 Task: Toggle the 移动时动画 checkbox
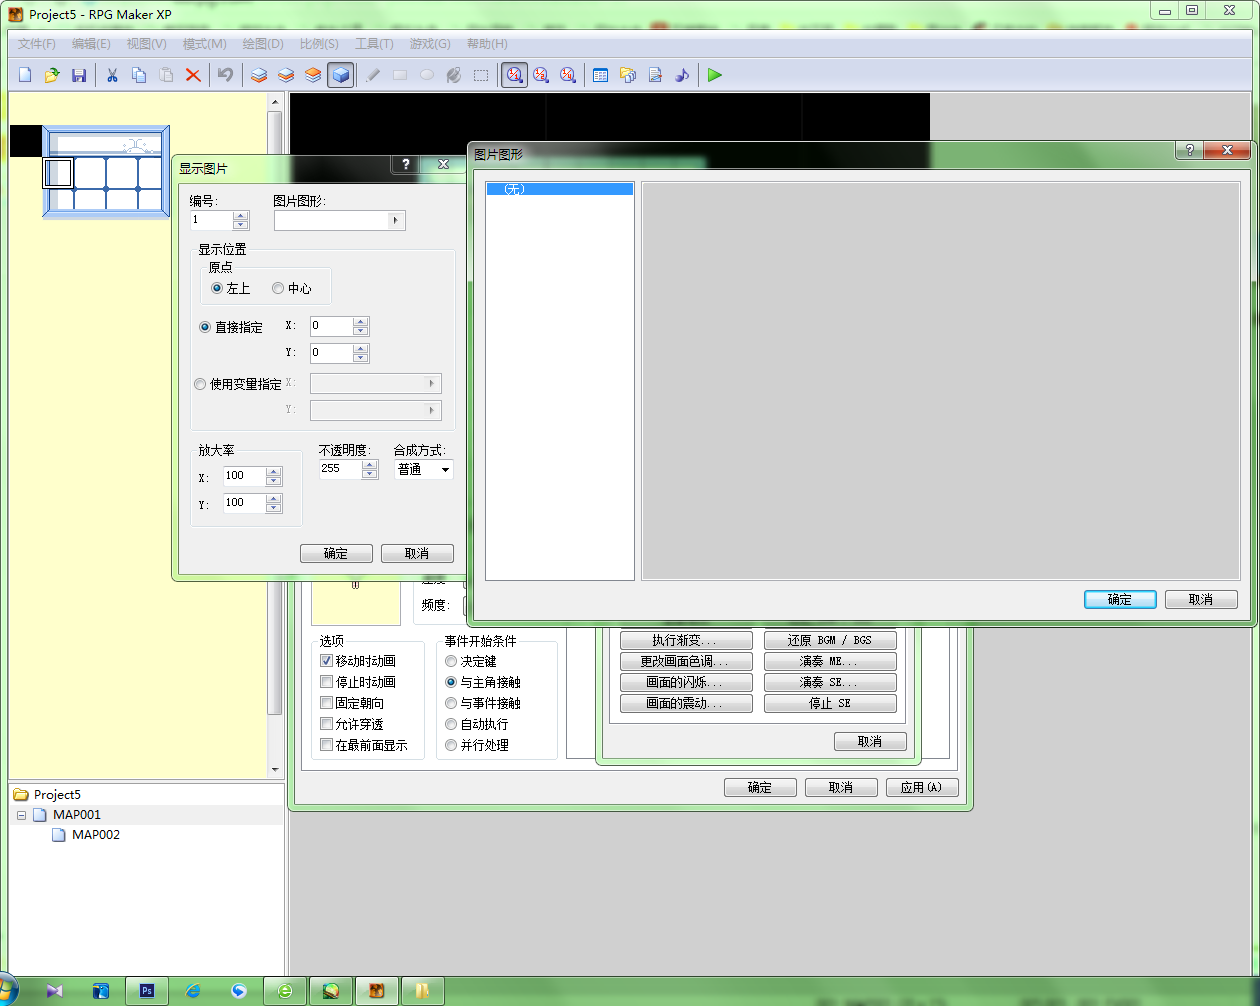coord(326,661)
